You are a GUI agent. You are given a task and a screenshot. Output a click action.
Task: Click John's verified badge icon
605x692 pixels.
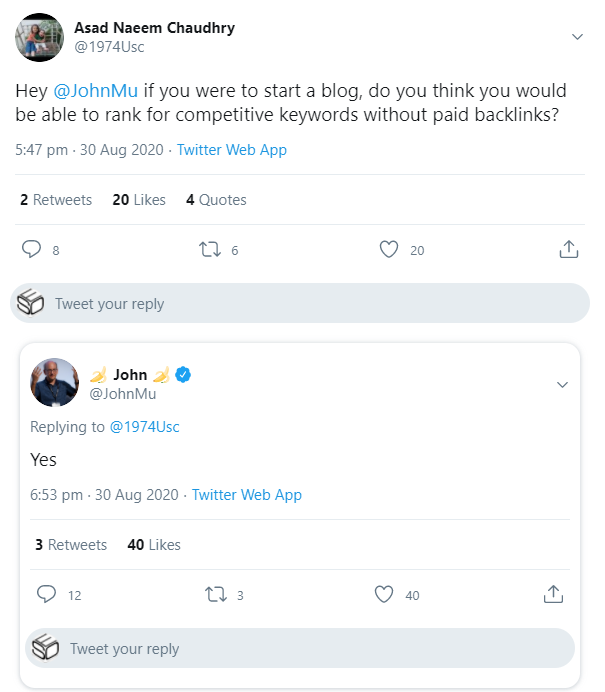coord(184,375)
